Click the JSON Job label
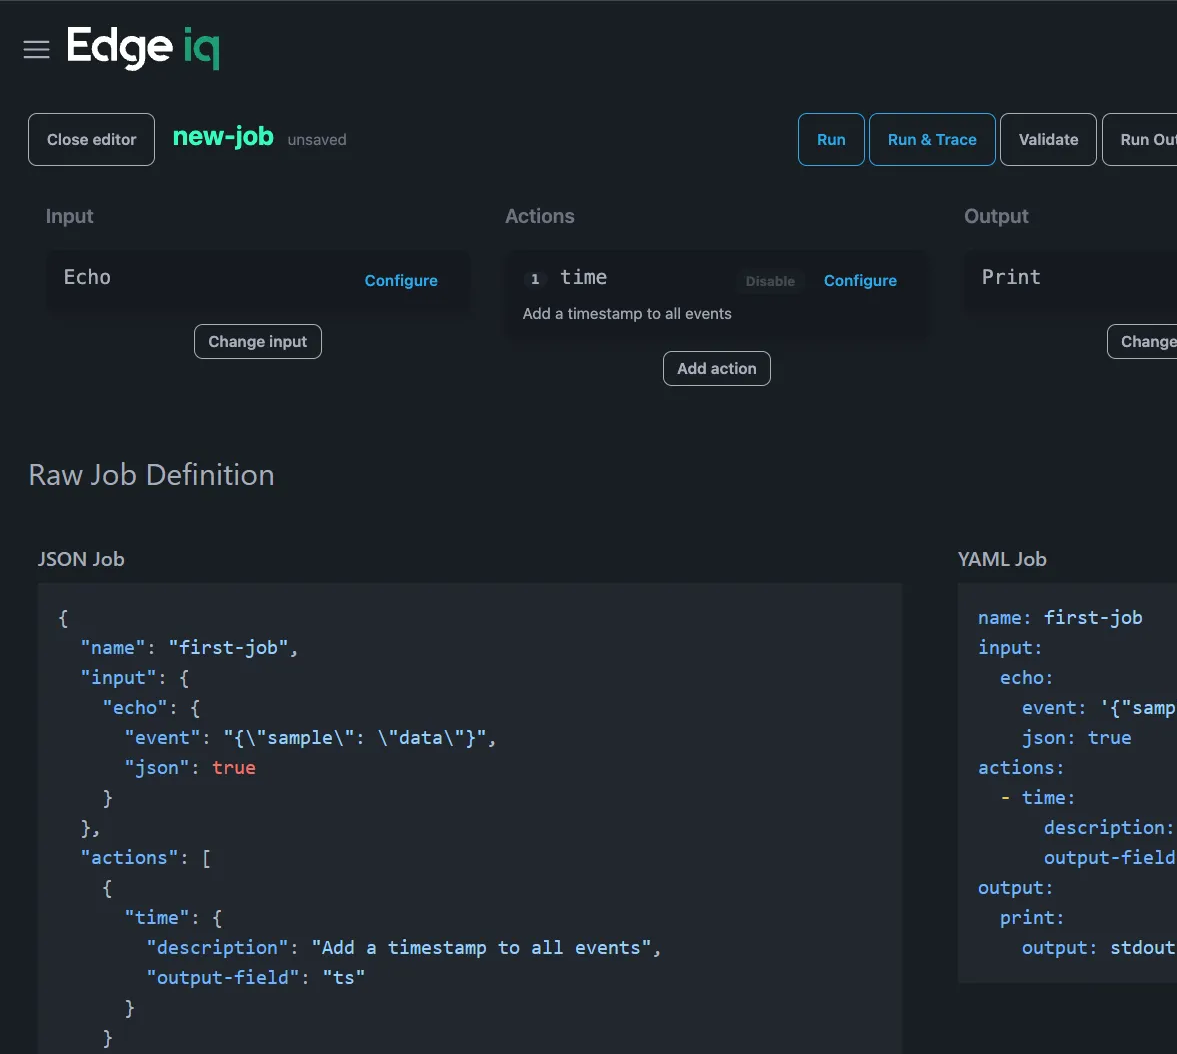1177x1054 pixels. click(x=81, y=559)
